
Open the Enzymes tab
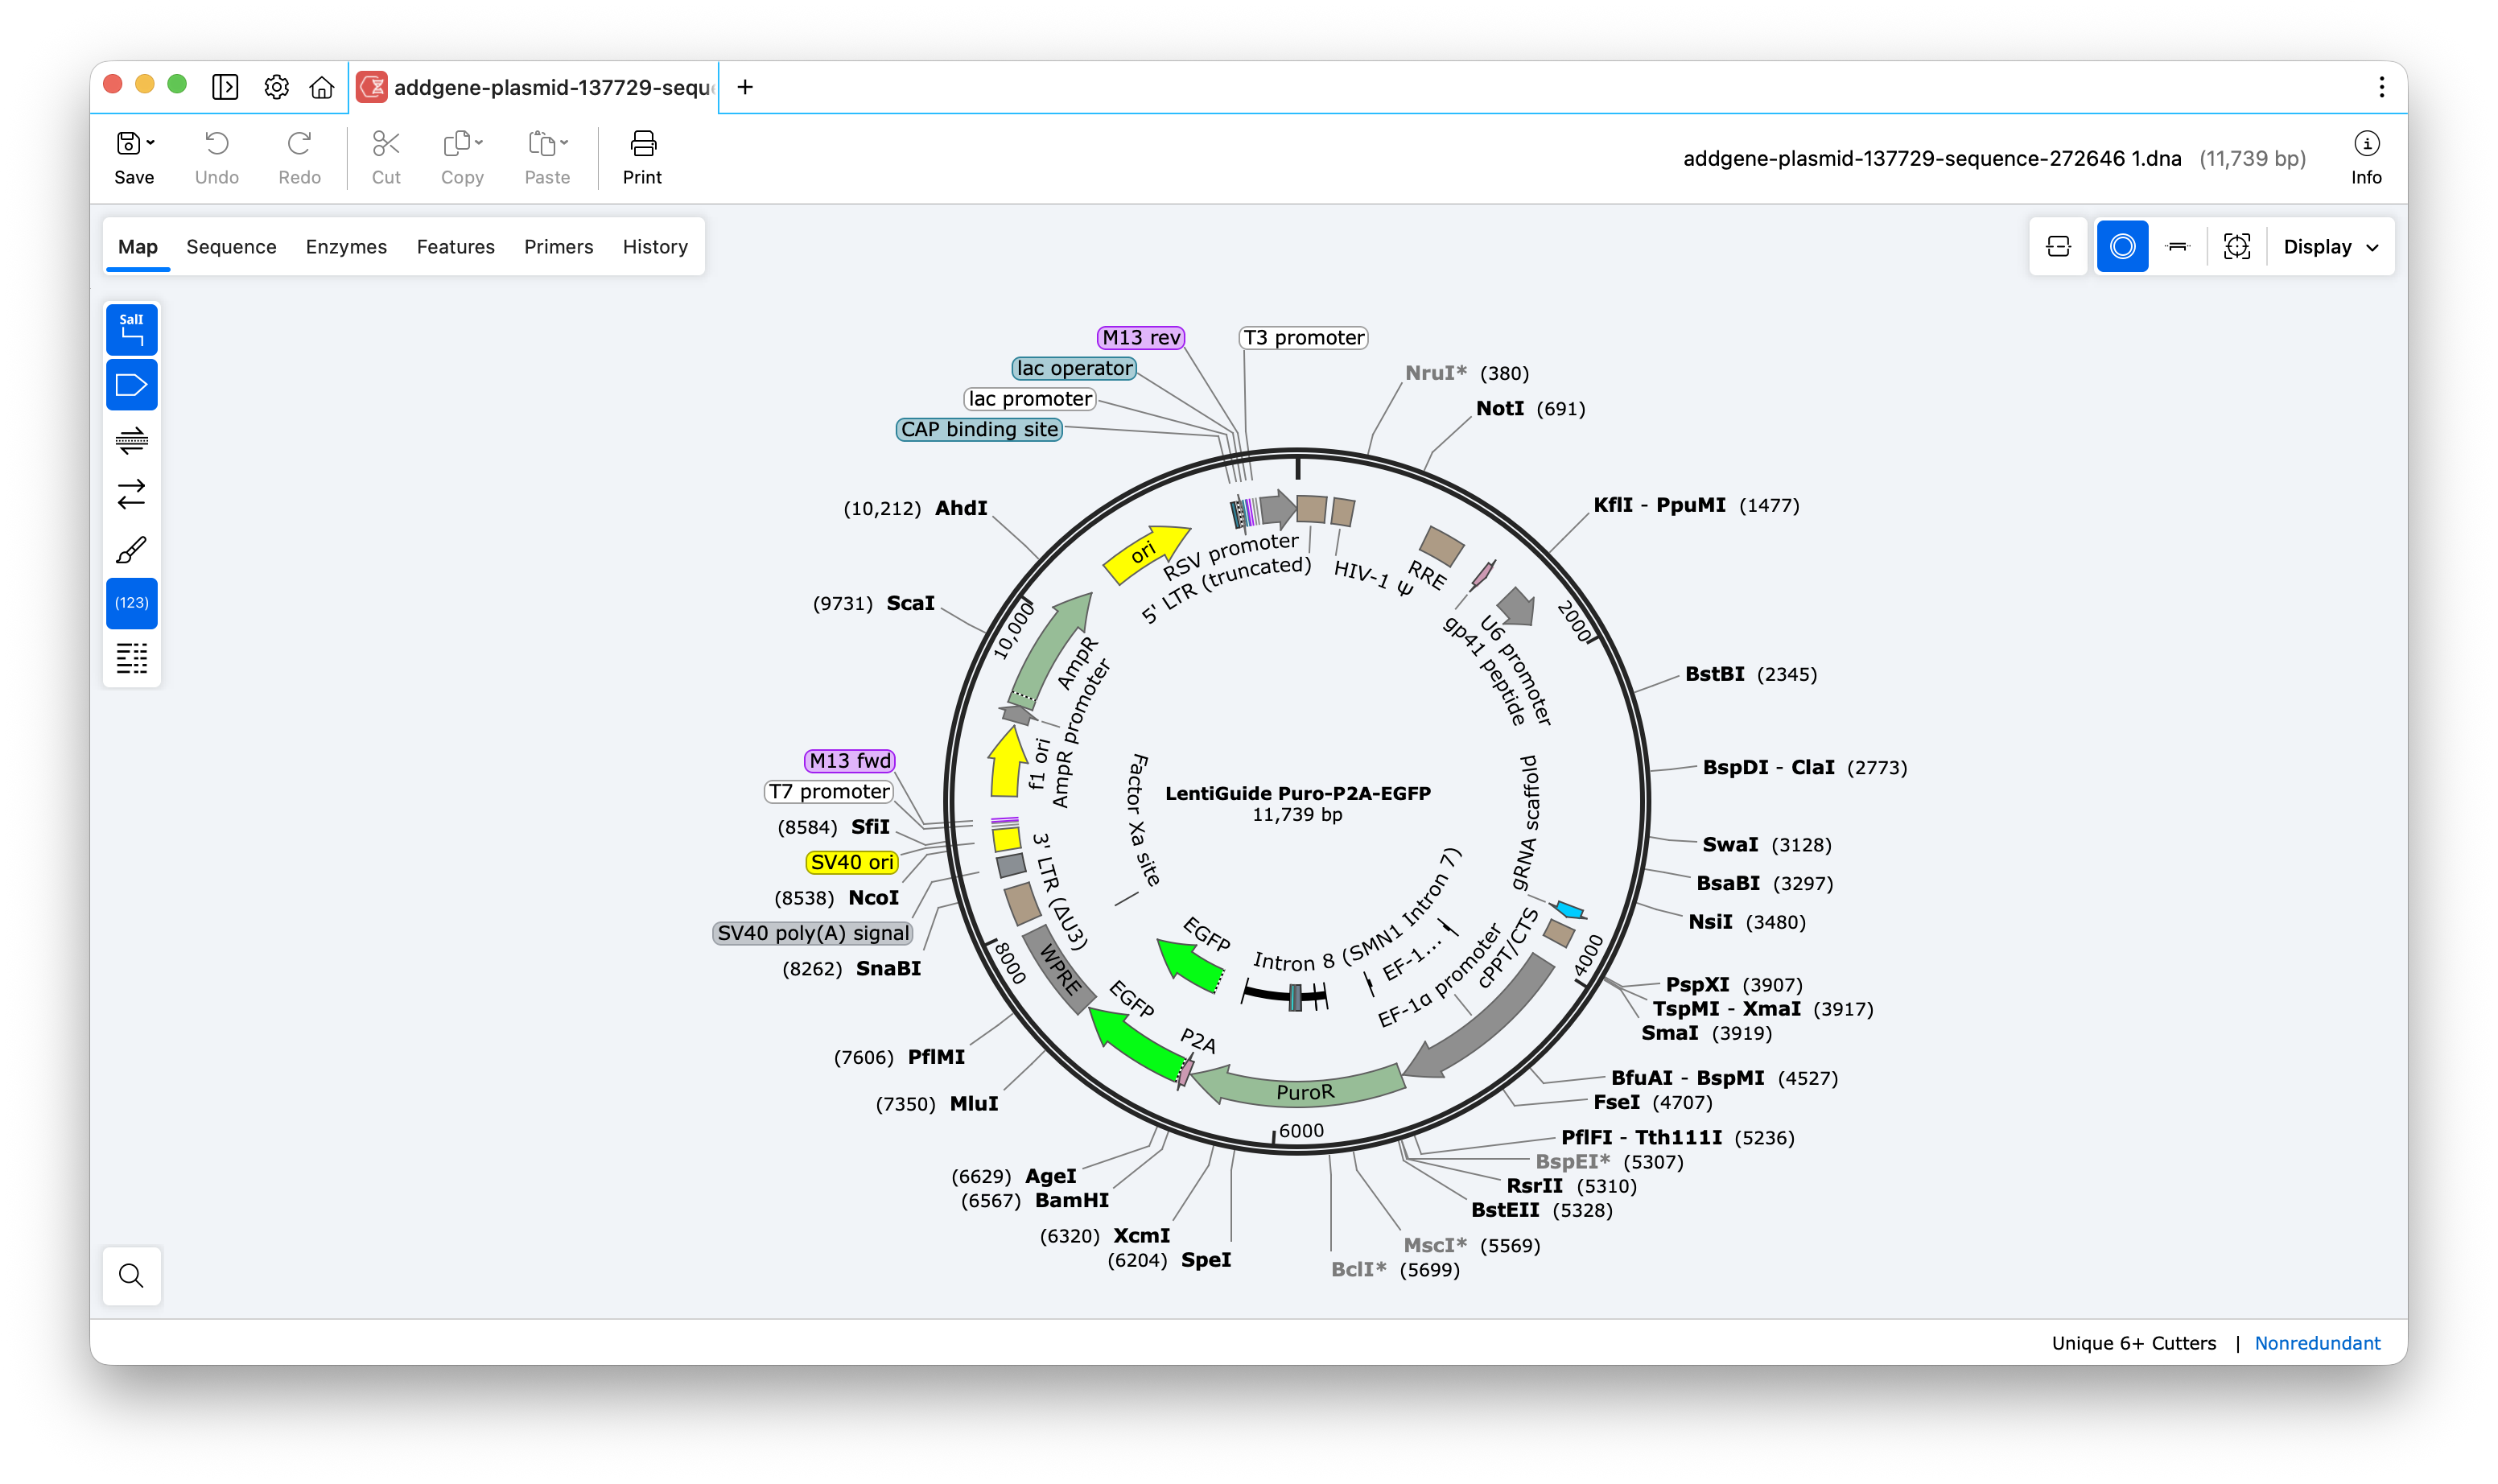[x=346, y=247]
